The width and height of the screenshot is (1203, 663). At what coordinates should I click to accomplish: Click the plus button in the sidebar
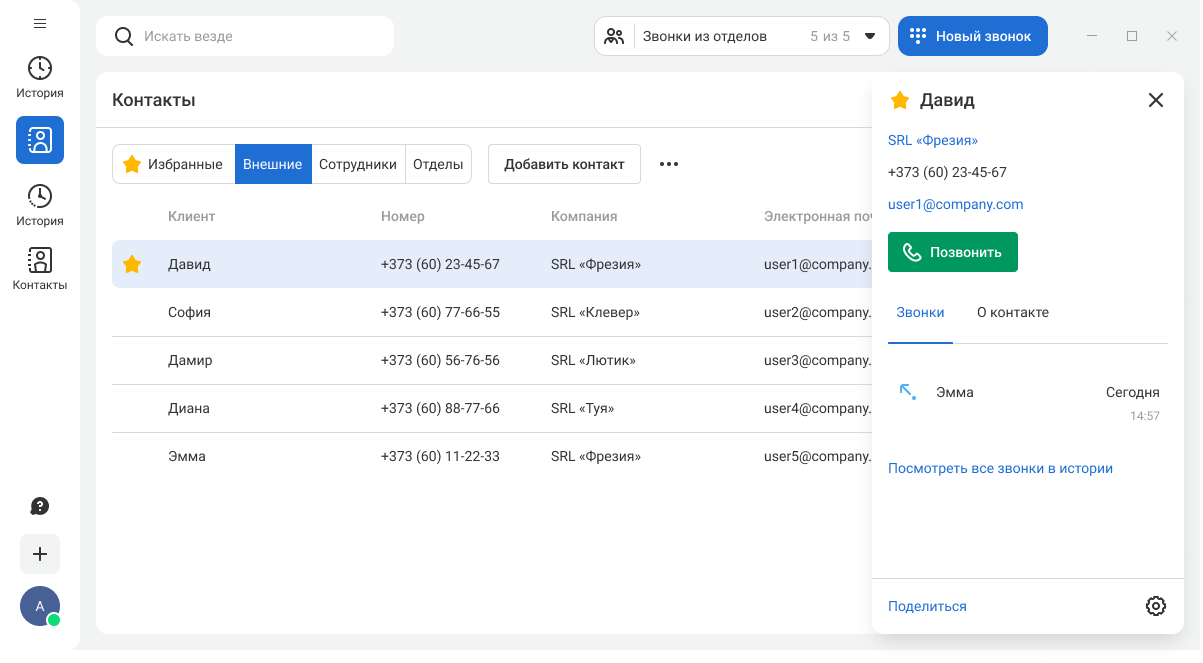click(40, 554)
